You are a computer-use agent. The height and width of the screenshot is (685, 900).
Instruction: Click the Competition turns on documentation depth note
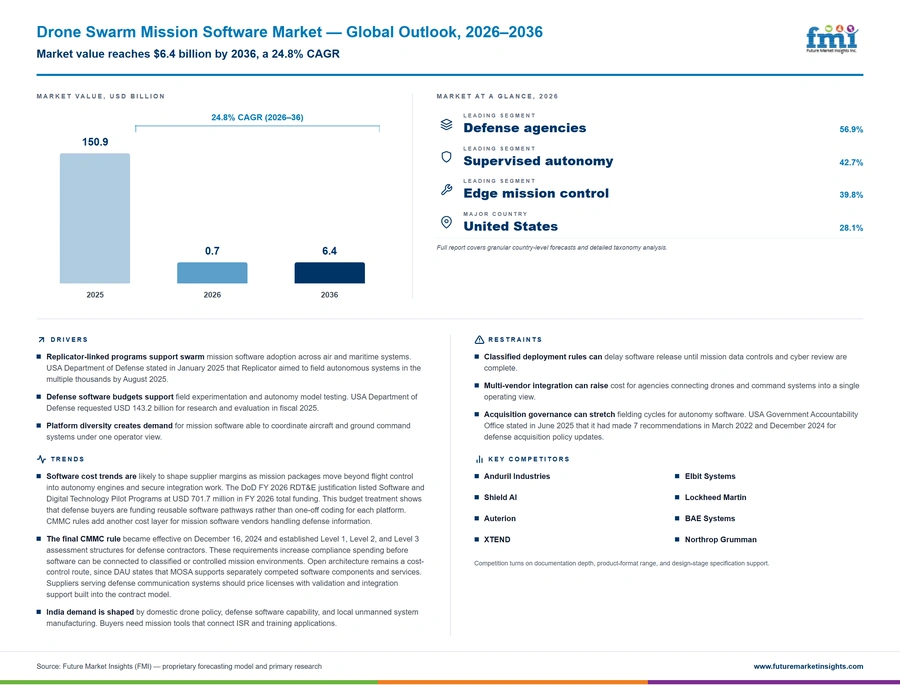tap(622, 563)
